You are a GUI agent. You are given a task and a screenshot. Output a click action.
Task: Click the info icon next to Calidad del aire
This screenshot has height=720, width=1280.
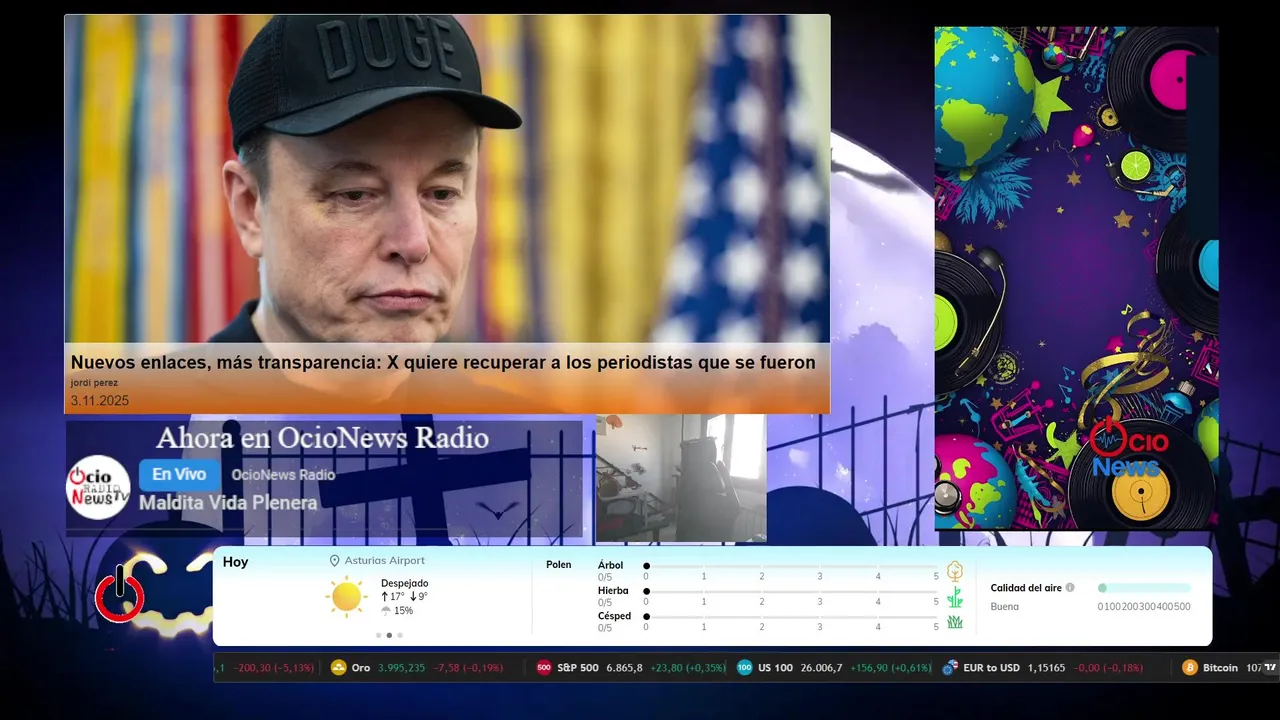pos(1070,588)
